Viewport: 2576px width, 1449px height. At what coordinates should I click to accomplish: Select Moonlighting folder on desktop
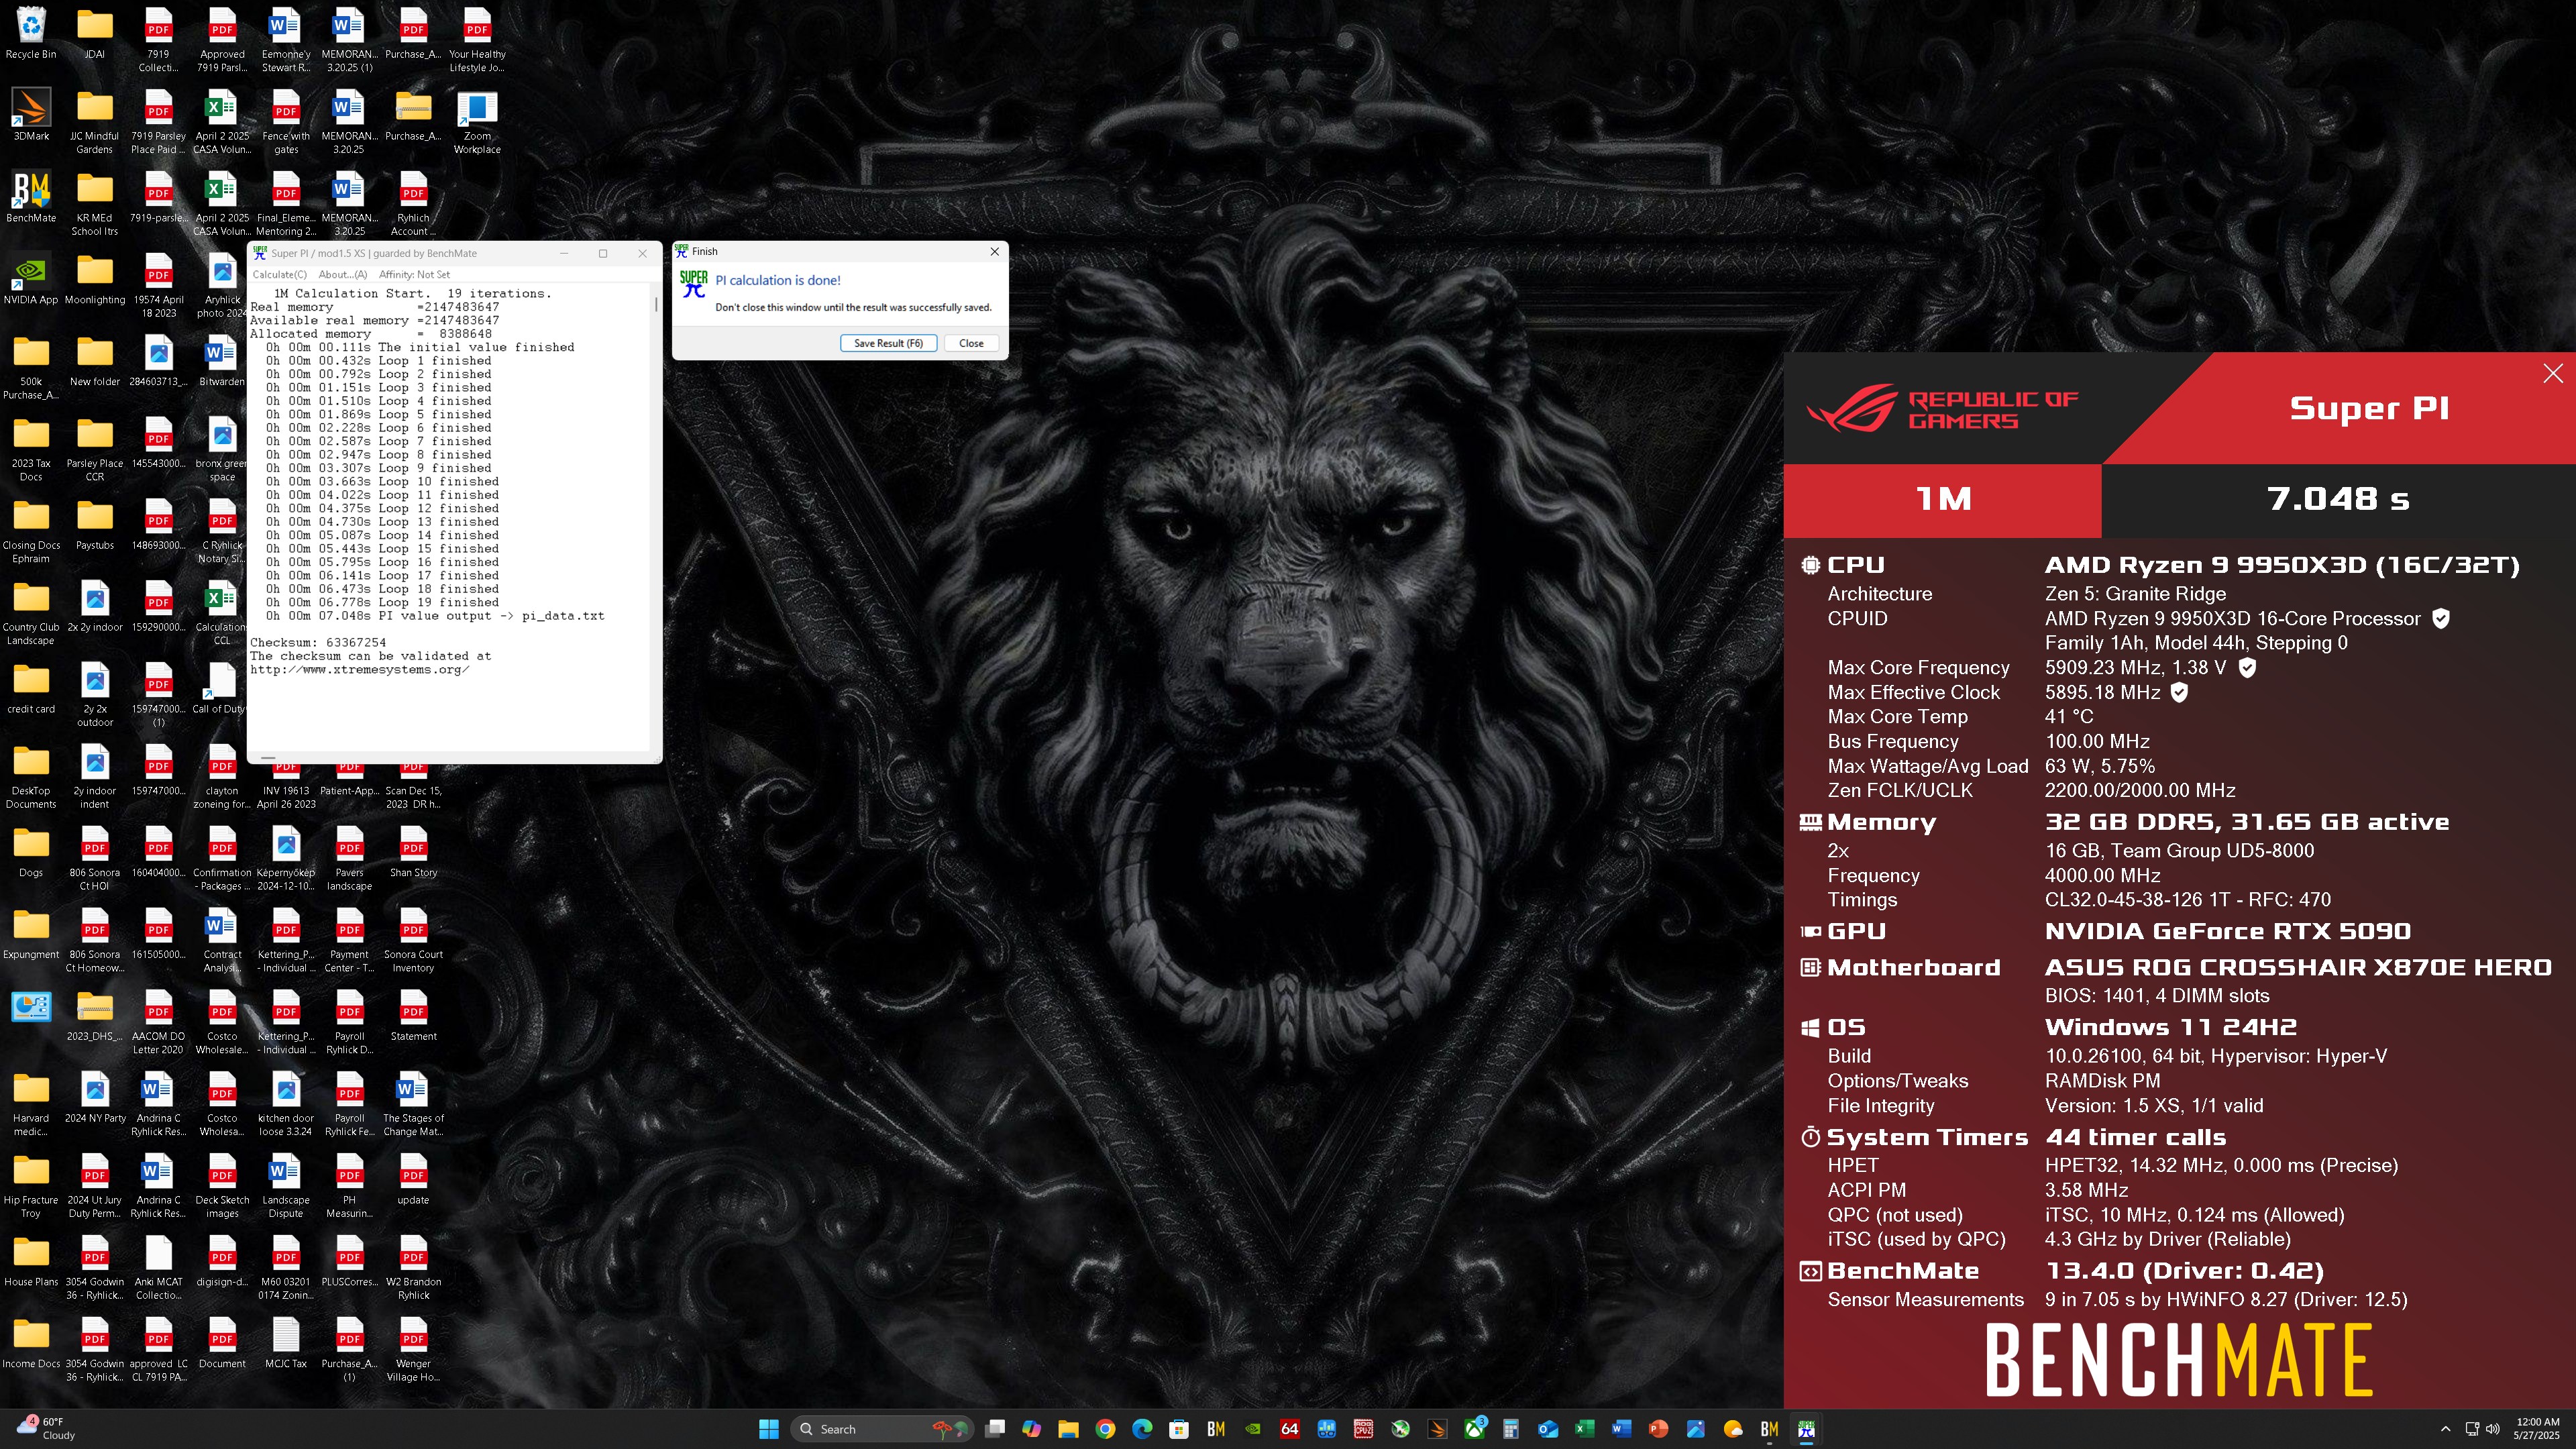(x=95, y=279)
